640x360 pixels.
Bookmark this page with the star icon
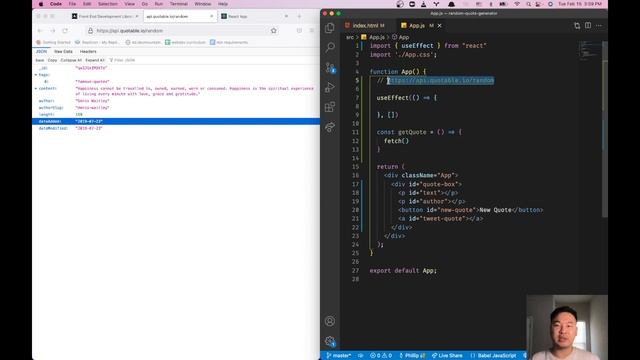coord(273,31)
